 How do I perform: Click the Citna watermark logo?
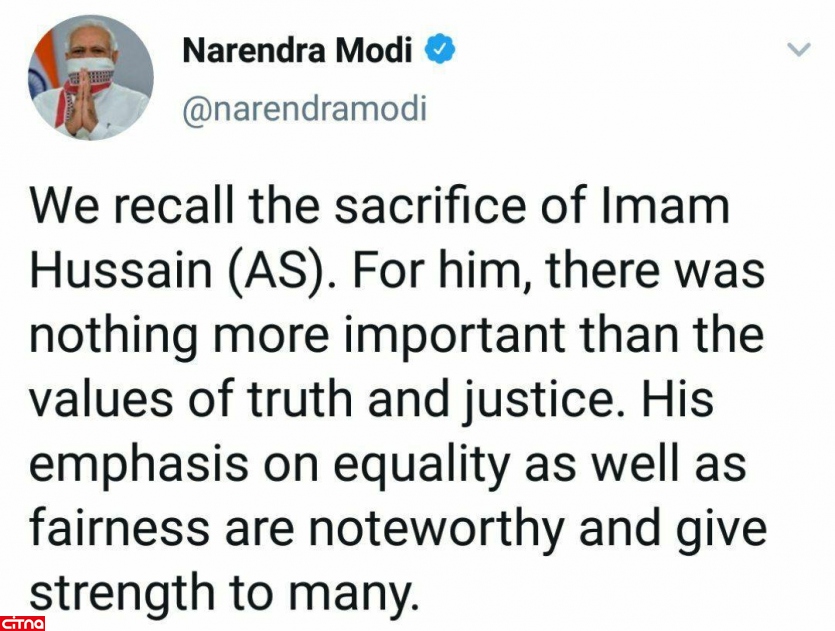click(x=22, y=622)
